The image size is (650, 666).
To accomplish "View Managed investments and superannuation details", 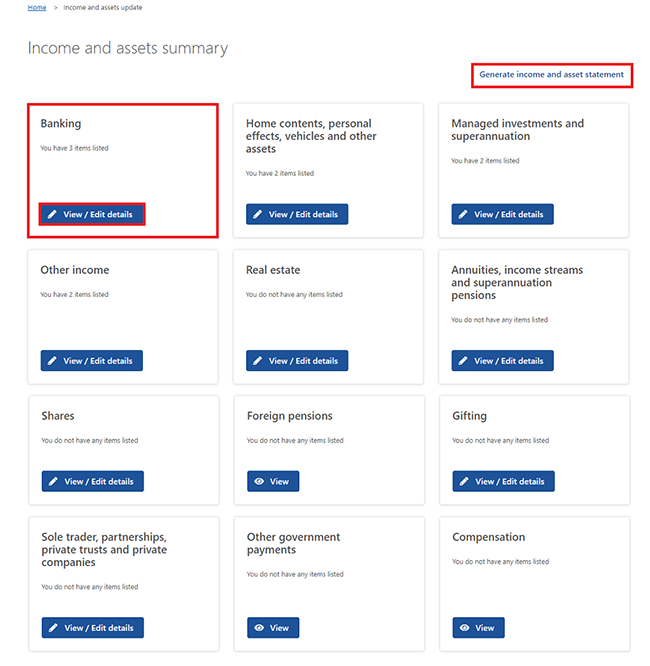I will (502, 214).
